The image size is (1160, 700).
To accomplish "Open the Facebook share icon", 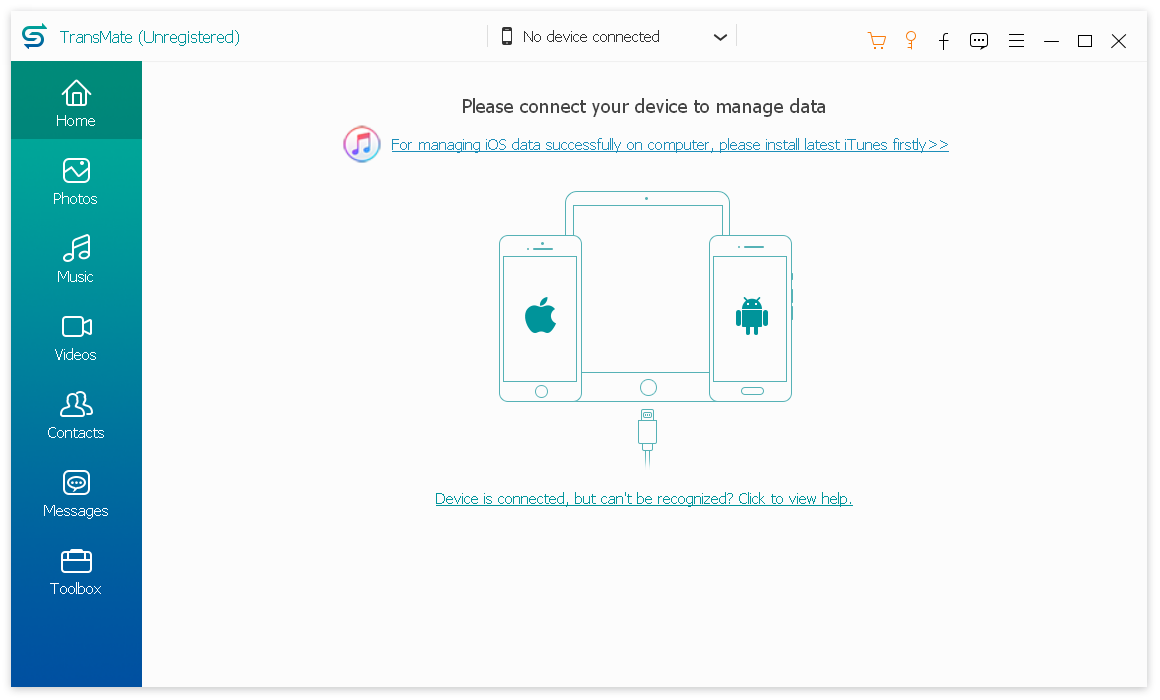I will [x=944, y=41].
